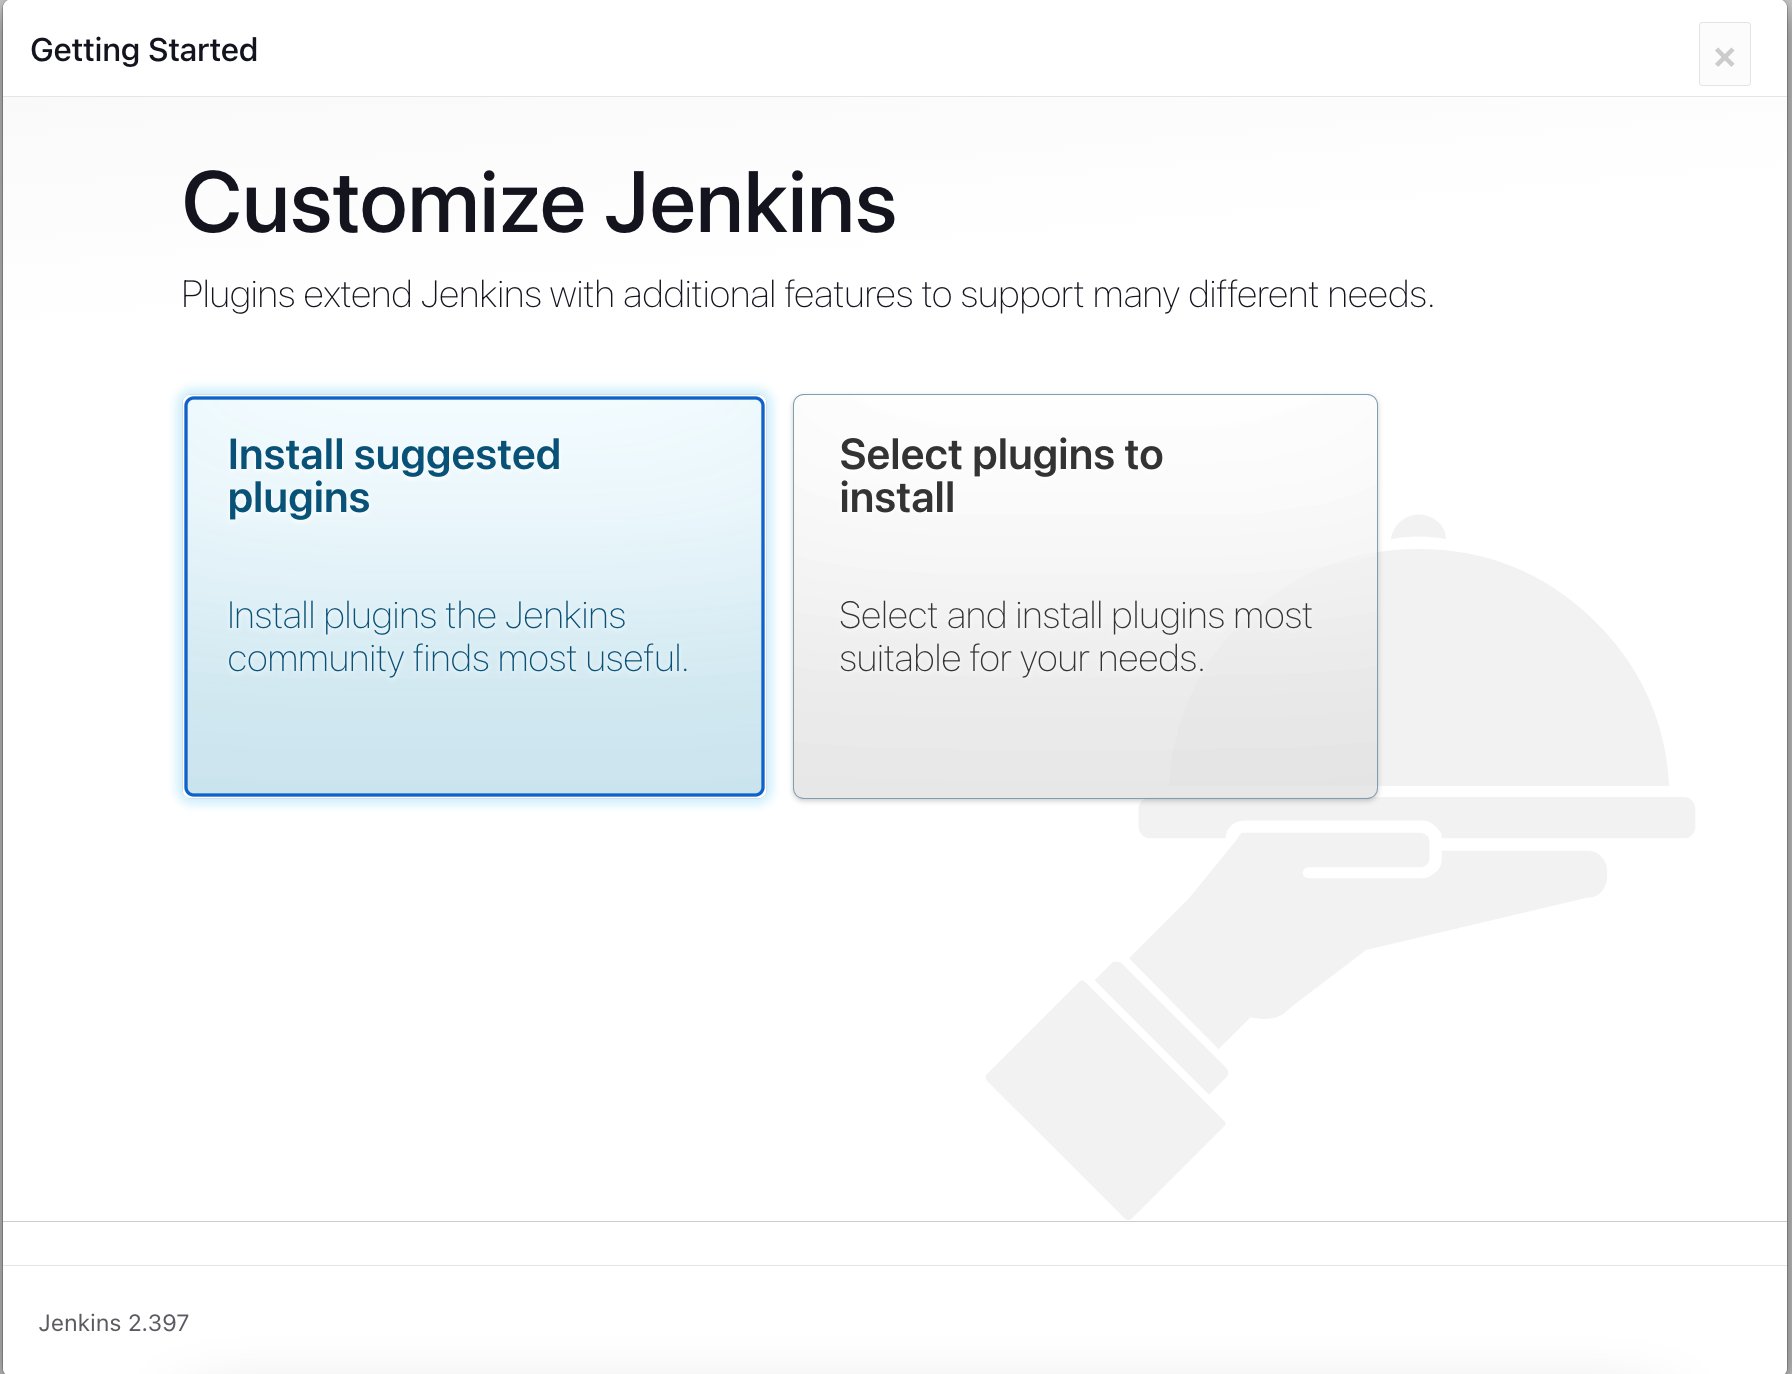Click empty area below blue card's description

(x=474, y=740)
